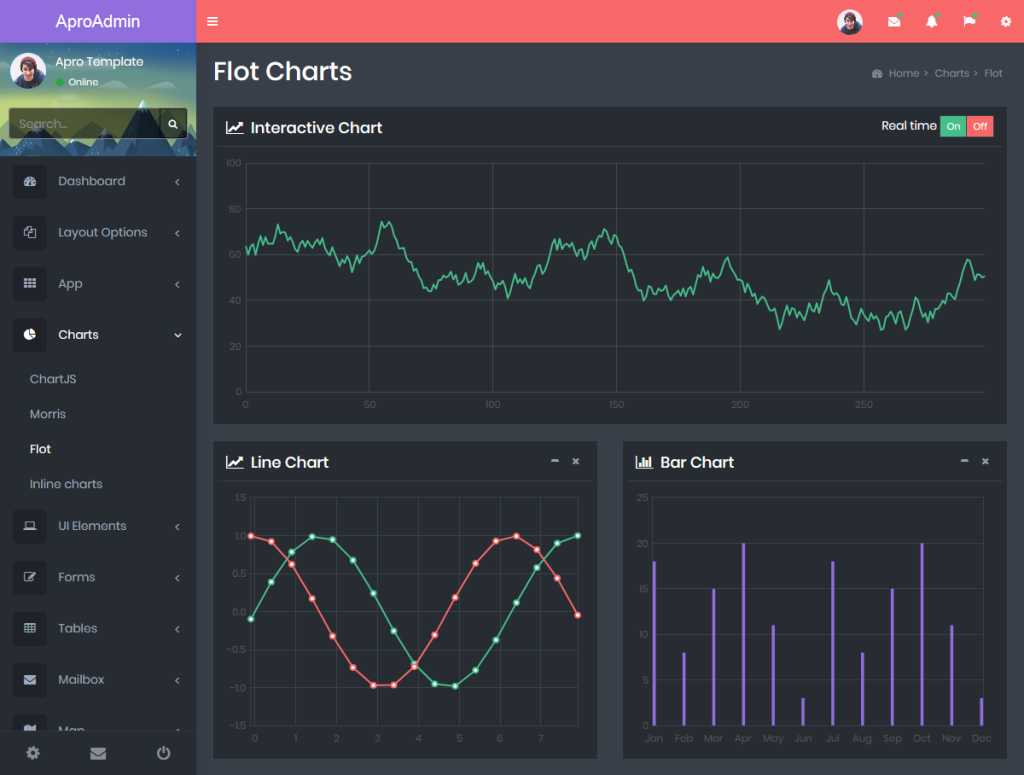Viewport: 1024px width, 775px height.
Task: Click the mail icon at sidebar bottom
Action: pos(98,753)
